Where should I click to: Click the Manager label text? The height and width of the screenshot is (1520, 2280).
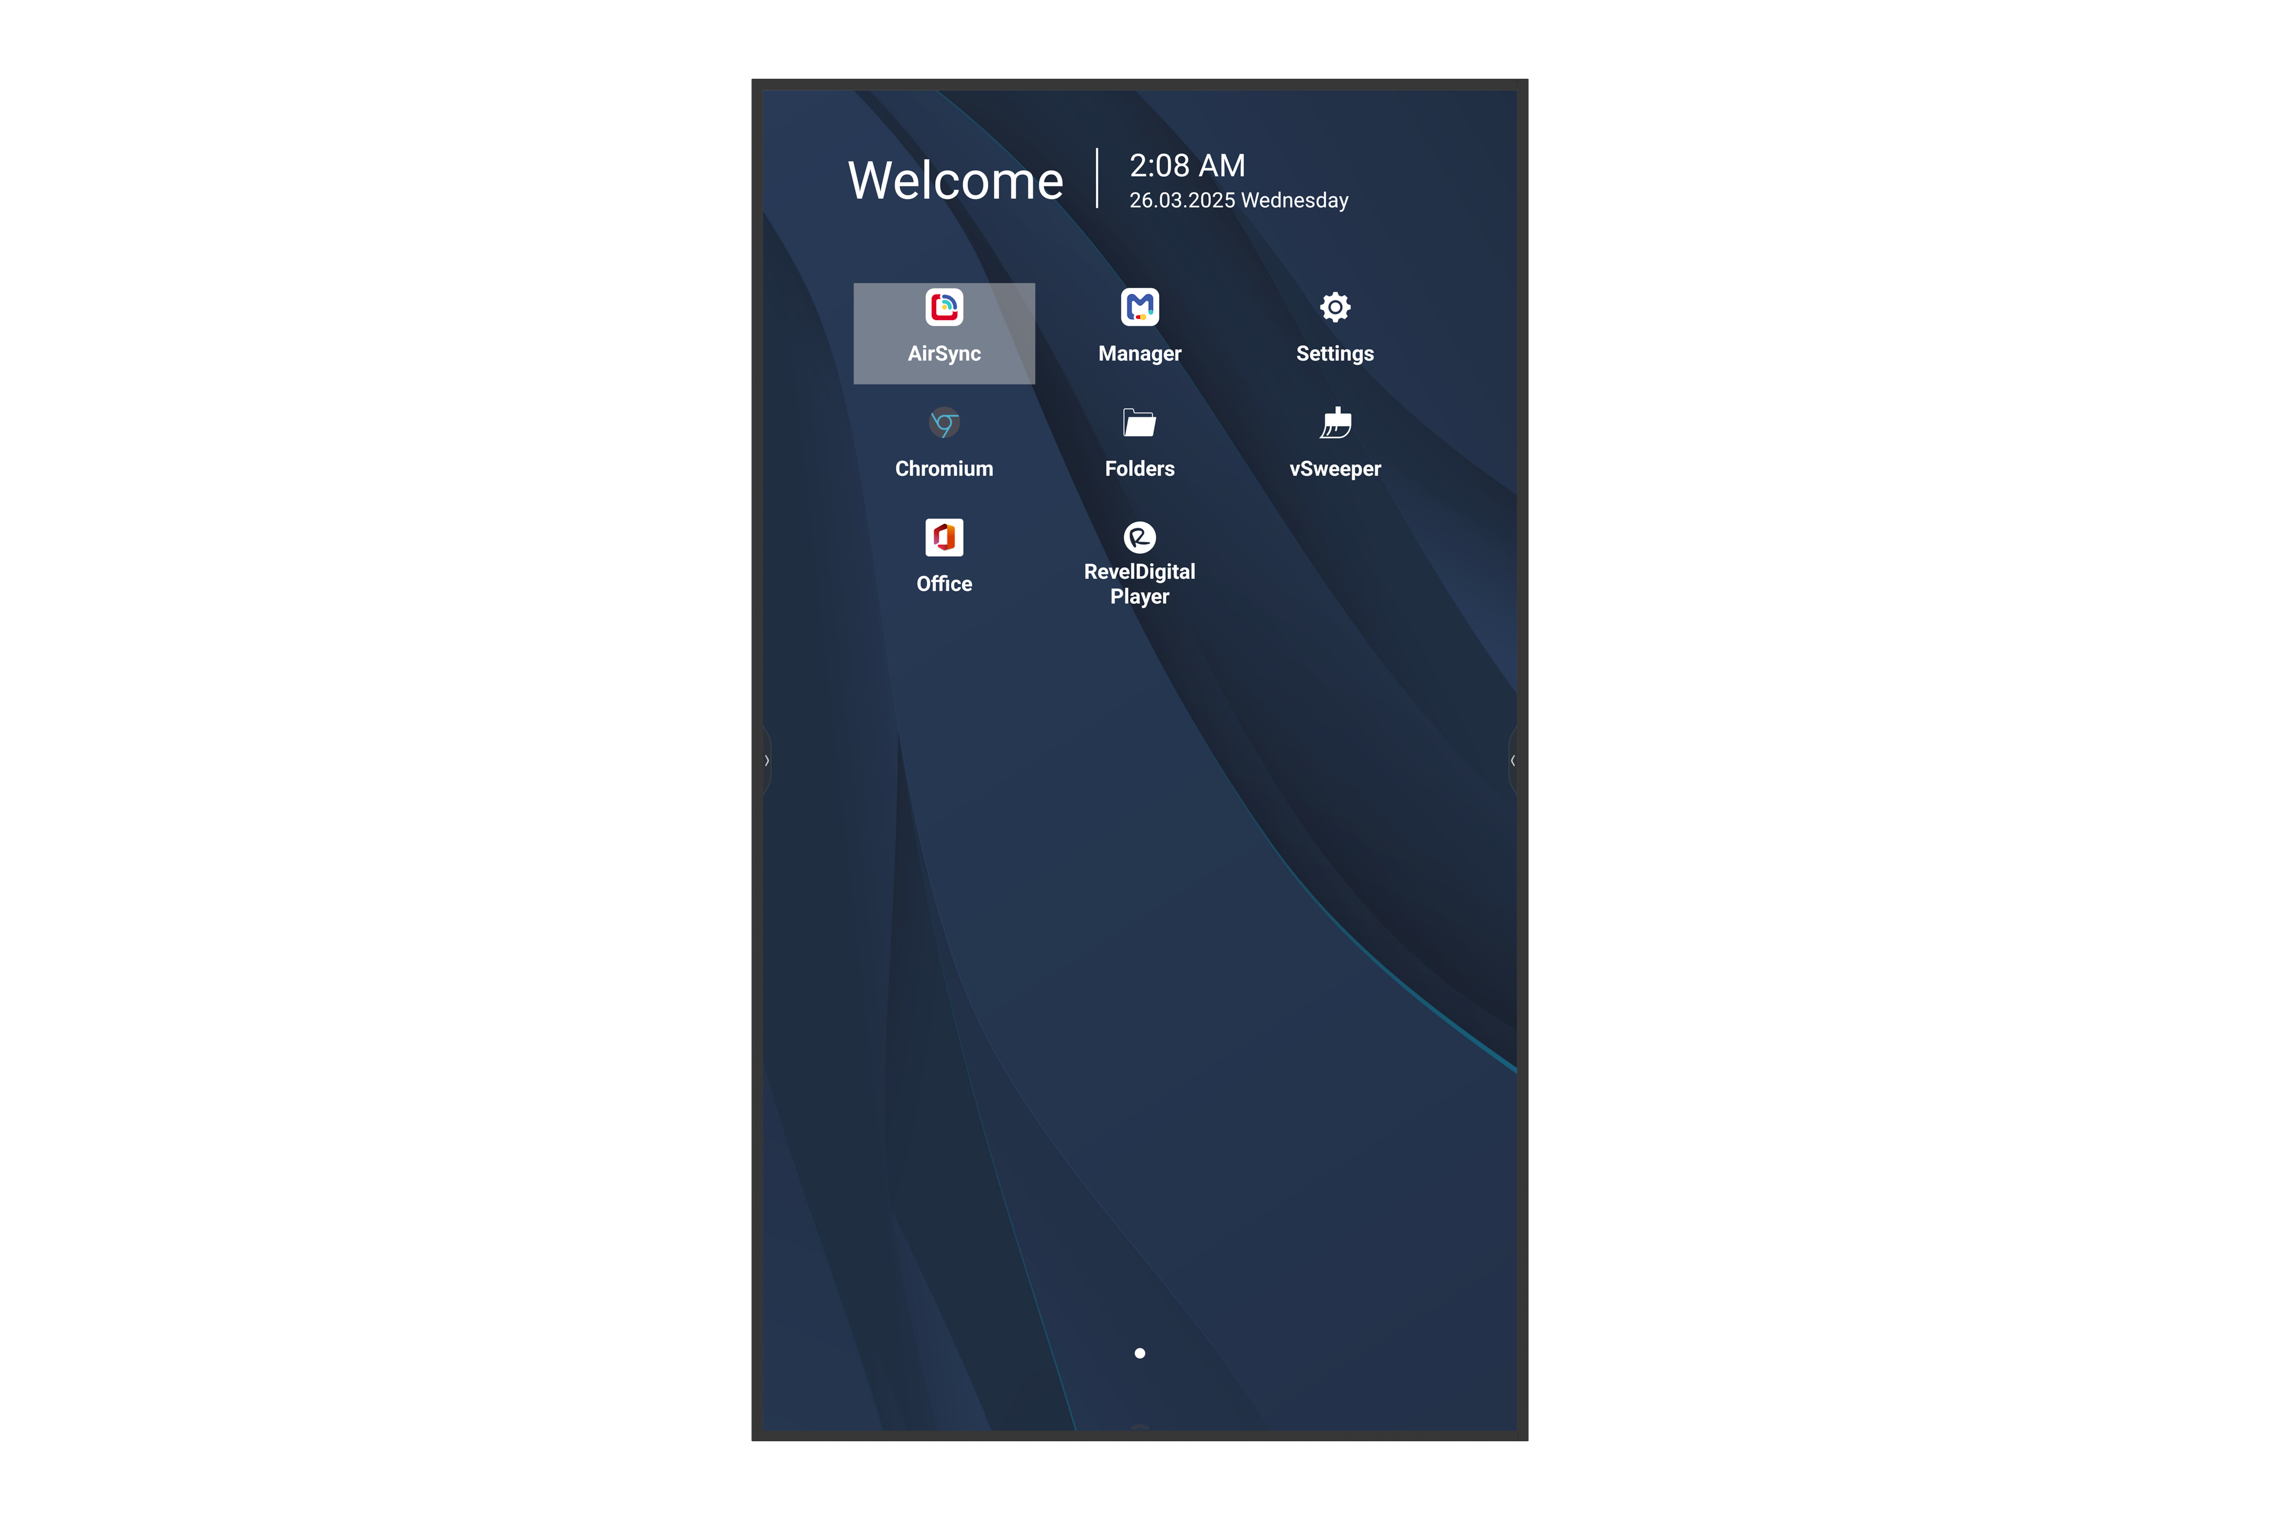tap(1139, 353)
